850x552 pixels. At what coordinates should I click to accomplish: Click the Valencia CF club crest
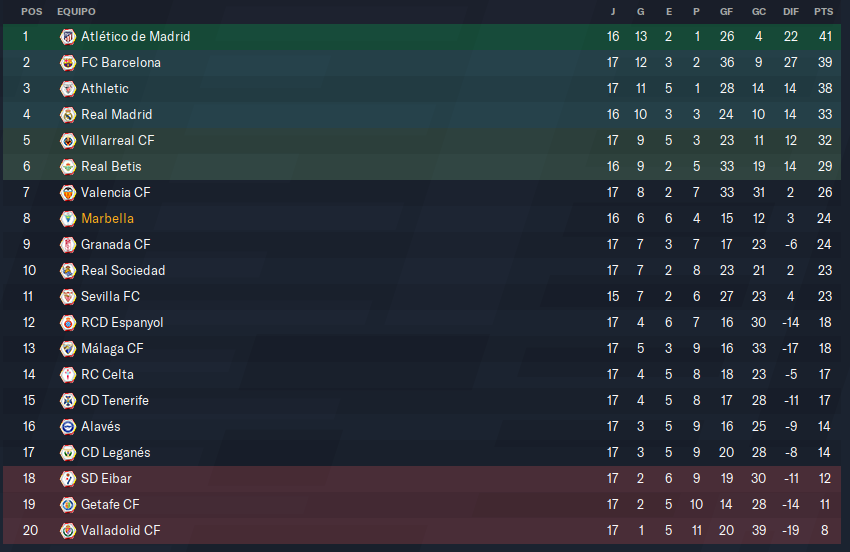click(68, 193)
